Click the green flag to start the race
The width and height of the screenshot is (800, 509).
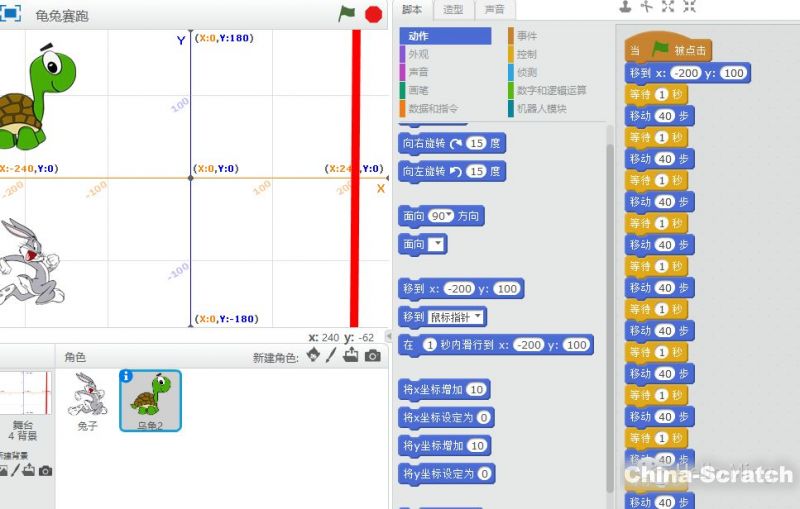click(x=347, y=14)
